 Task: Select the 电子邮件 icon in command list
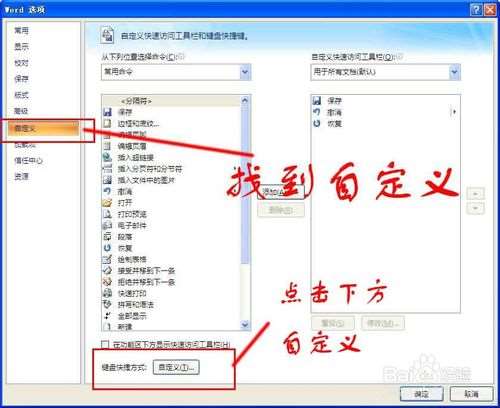107,225
